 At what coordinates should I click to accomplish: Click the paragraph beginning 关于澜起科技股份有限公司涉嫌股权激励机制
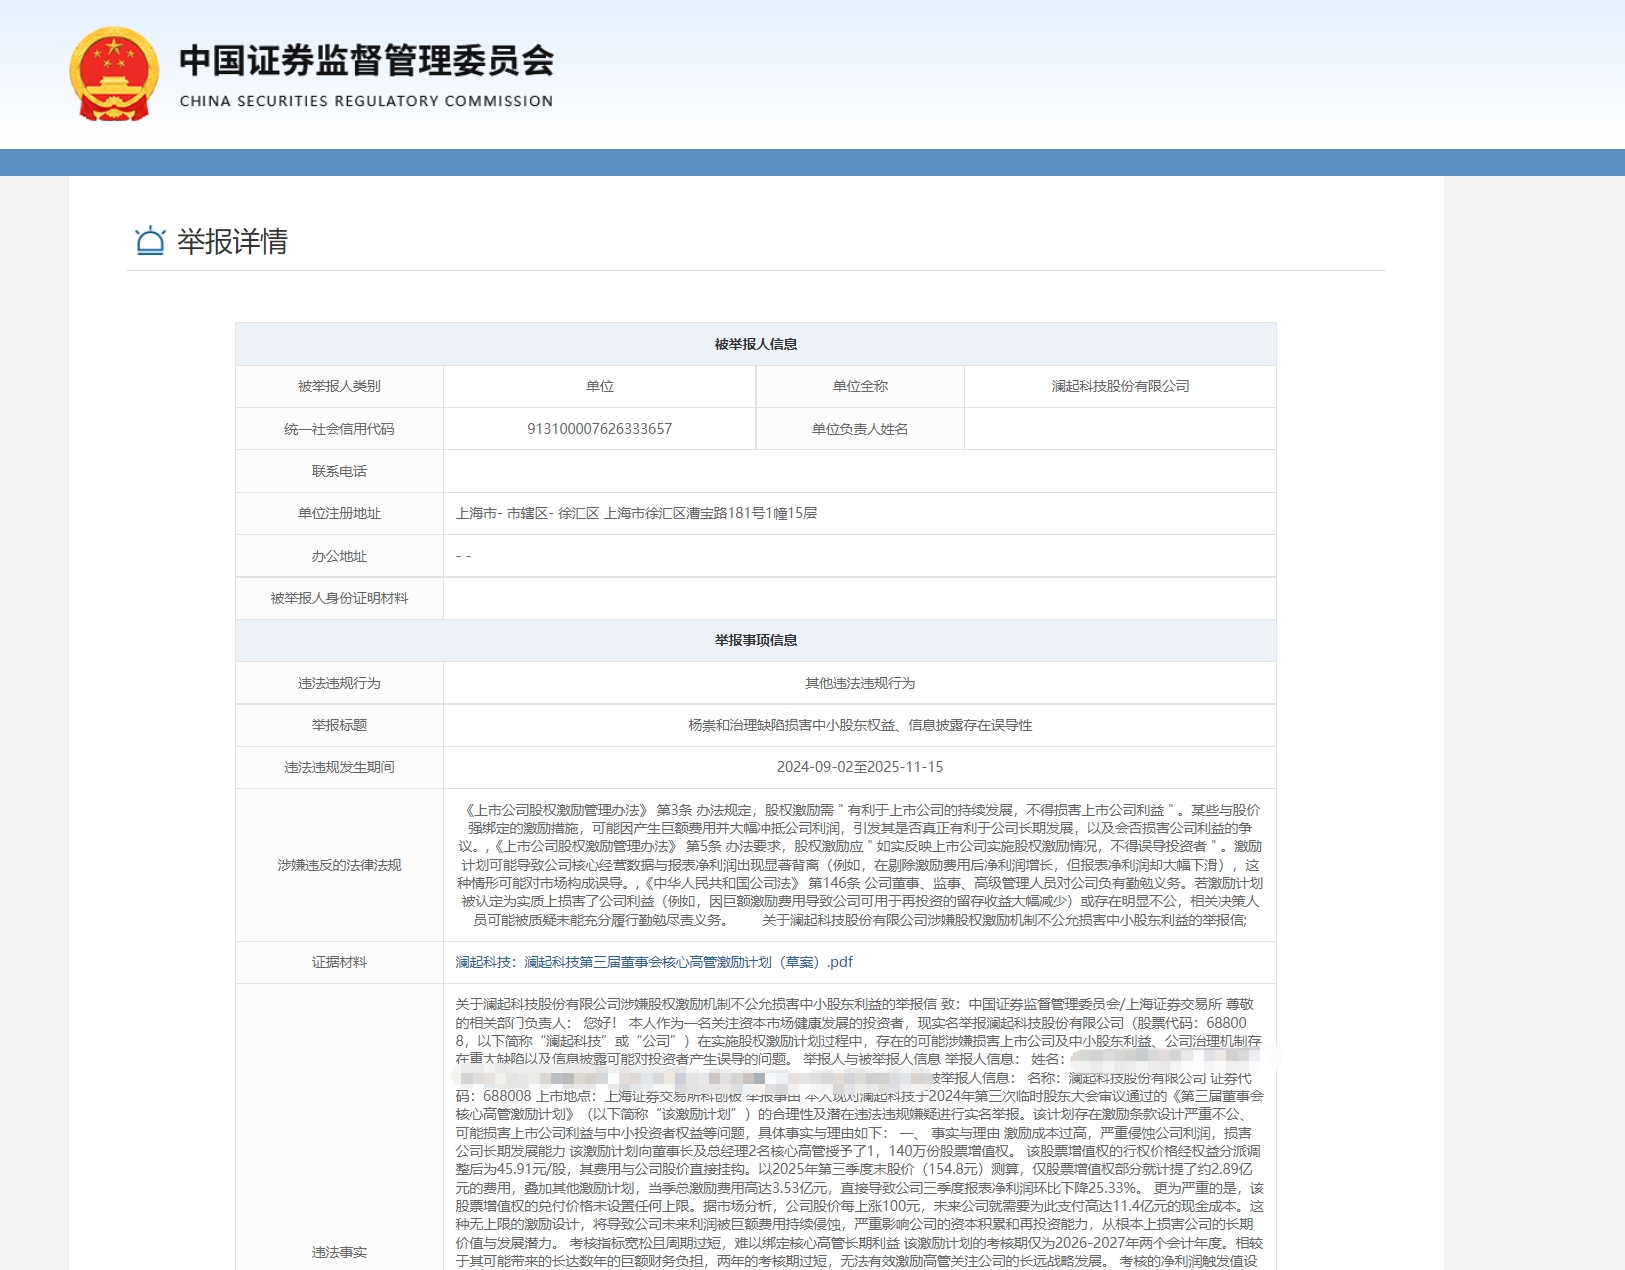point(860,1132)
